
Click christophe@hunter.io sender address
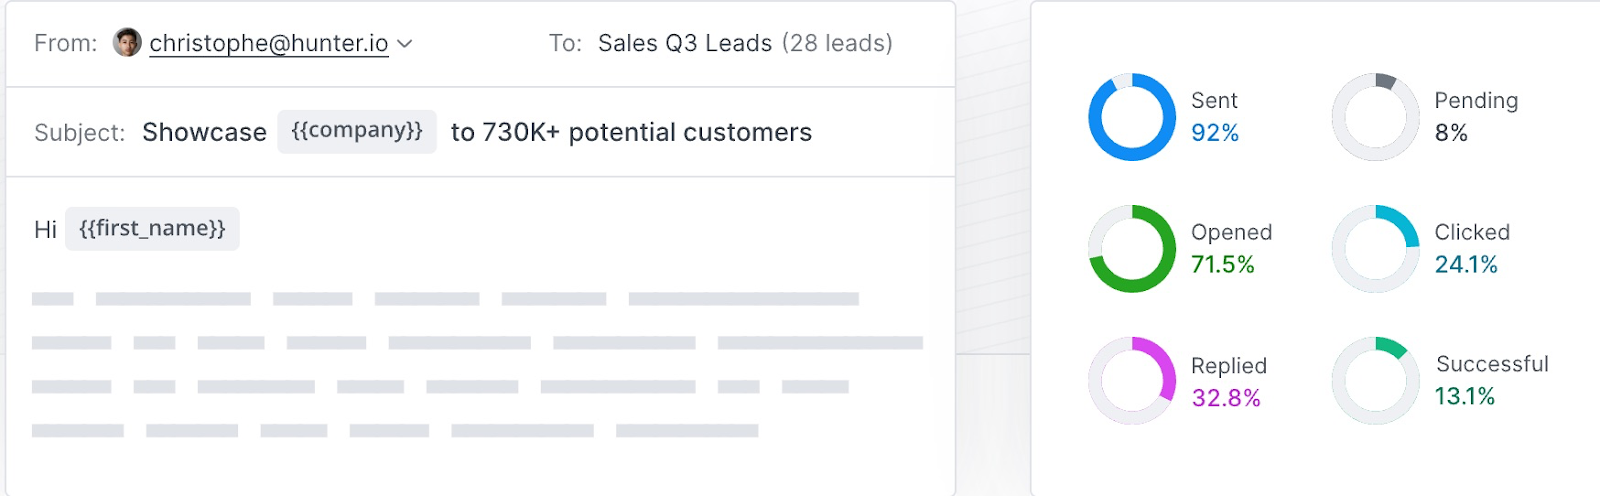click(269, 43)
